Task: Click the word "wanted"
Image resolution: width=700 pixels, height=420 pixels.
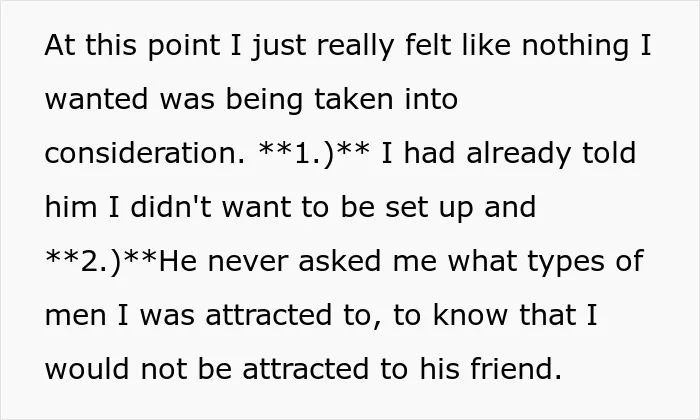Action: click(x=96, y=99)
